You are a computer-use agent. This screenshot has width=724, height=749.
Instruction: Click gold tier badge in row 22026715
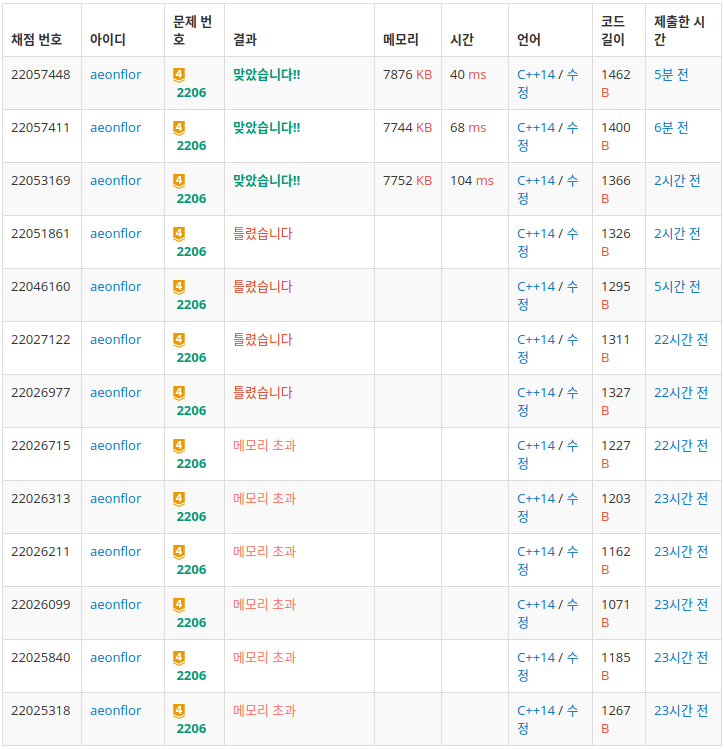(179, 446)
